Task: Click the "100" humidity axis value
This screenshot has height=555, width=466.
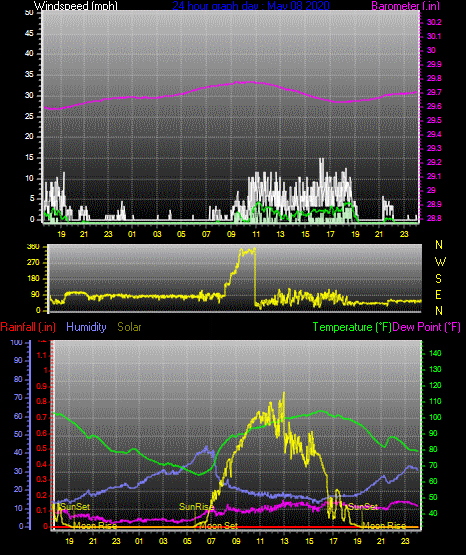Action: [x=17, y=342]
